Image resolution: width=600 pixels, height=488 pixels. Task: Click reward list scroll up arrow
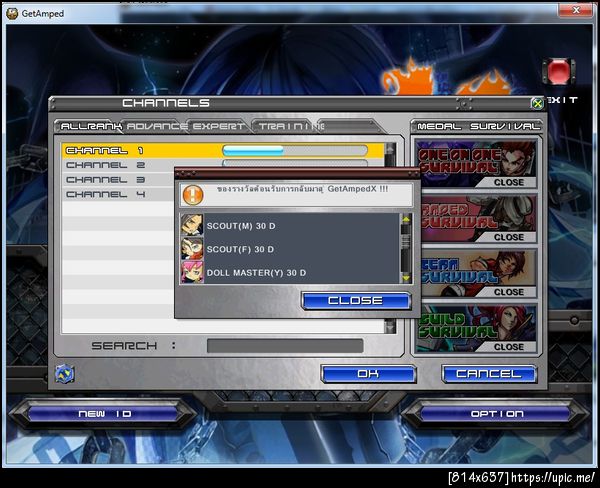(x=406, y=219)
